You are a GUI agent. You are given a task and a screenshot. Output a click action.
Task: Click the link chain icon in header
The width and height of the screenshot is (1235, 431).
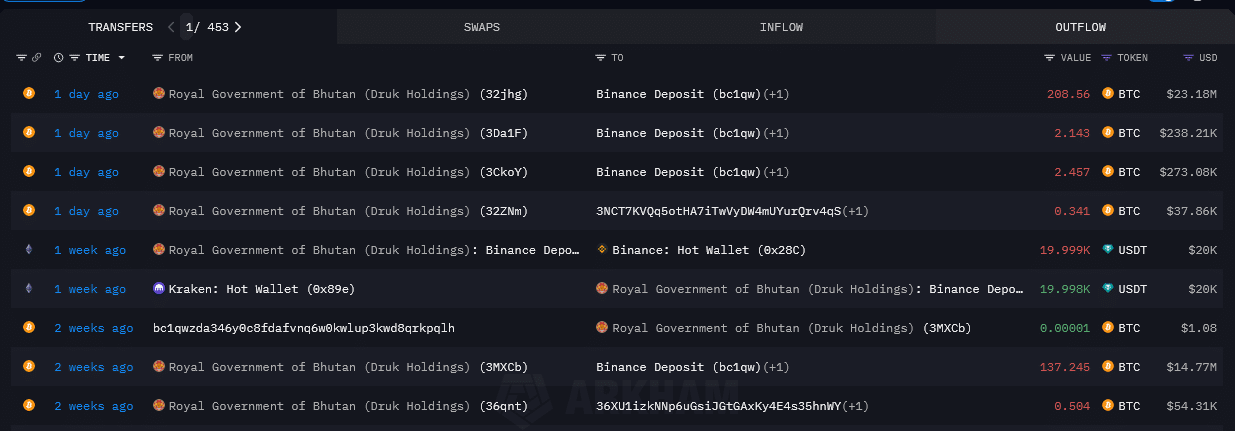[37, 58]
